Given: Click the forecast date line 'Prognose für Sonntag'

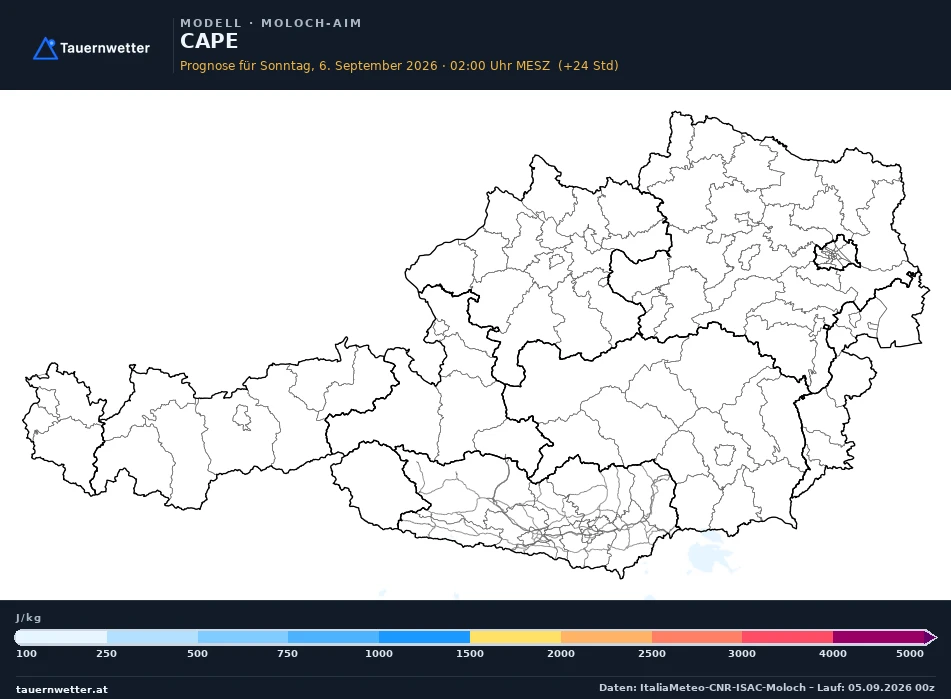Looking at the screenshot, I should point(399,65).
